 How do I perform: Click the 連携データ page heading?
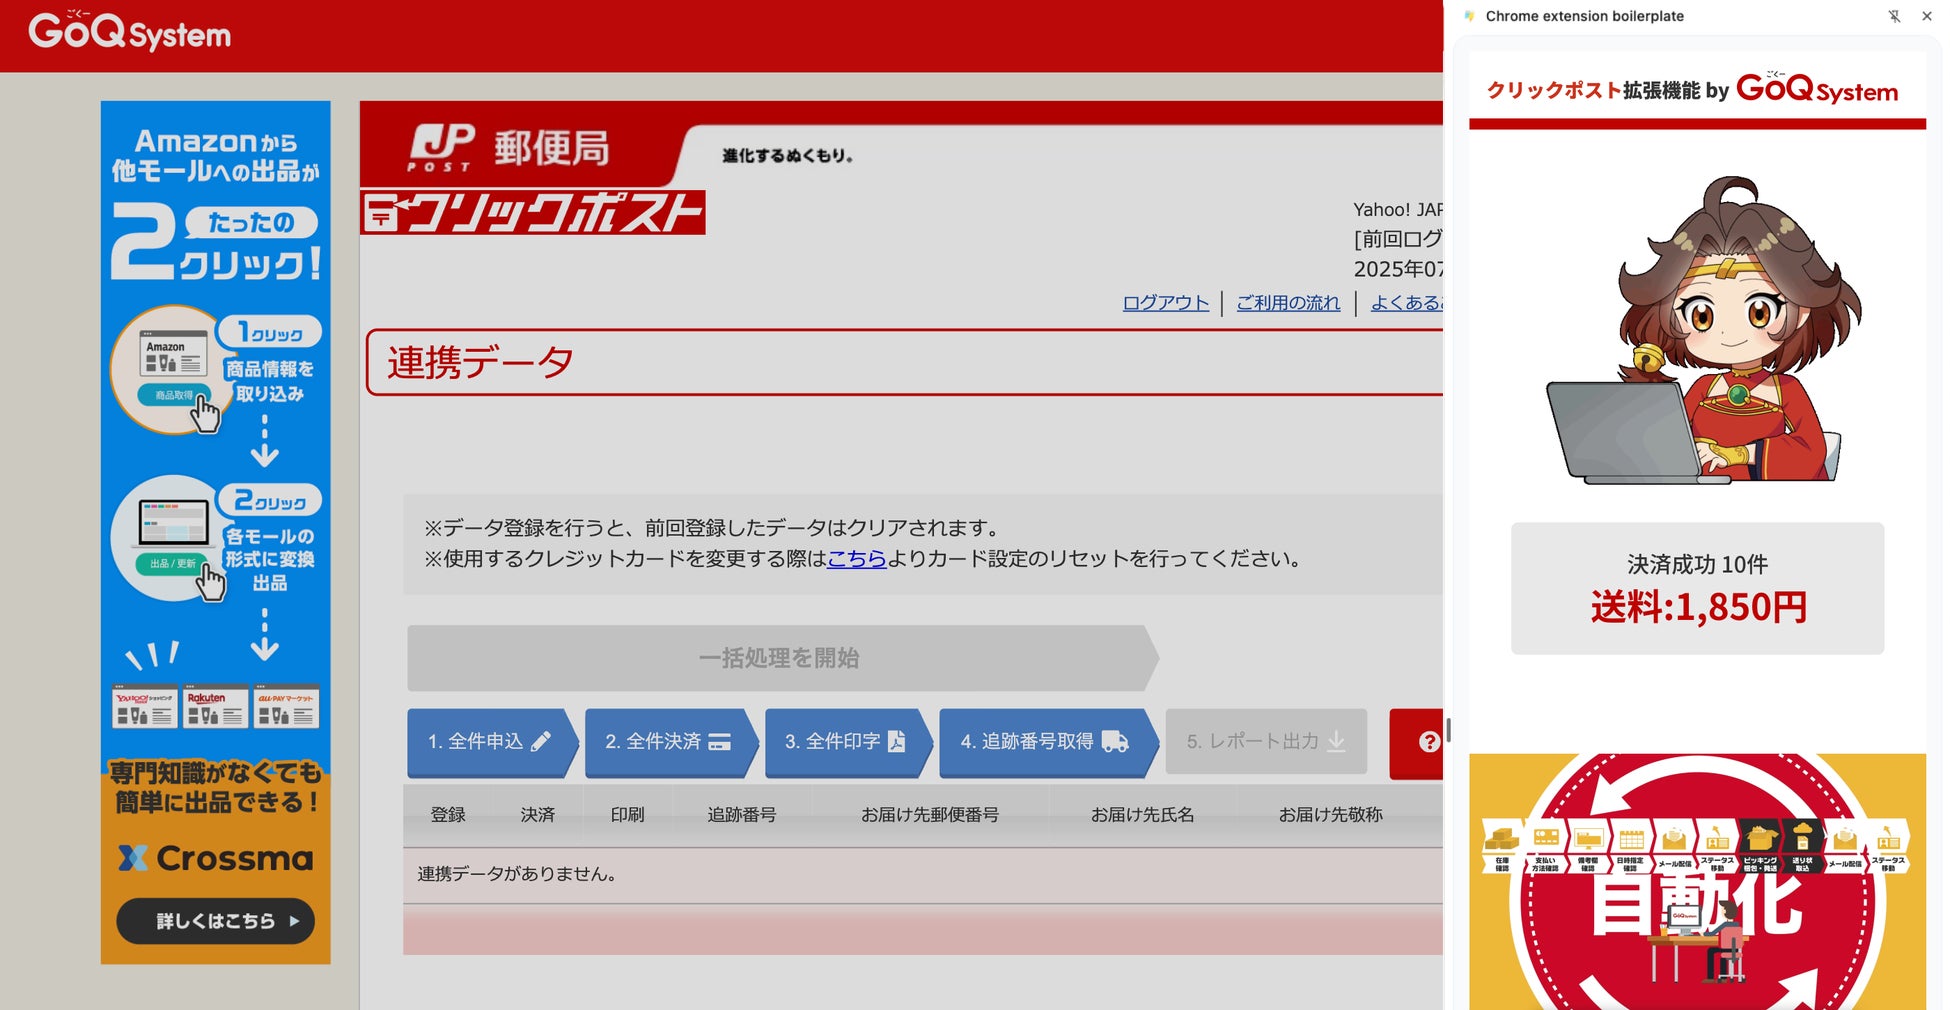480,362
